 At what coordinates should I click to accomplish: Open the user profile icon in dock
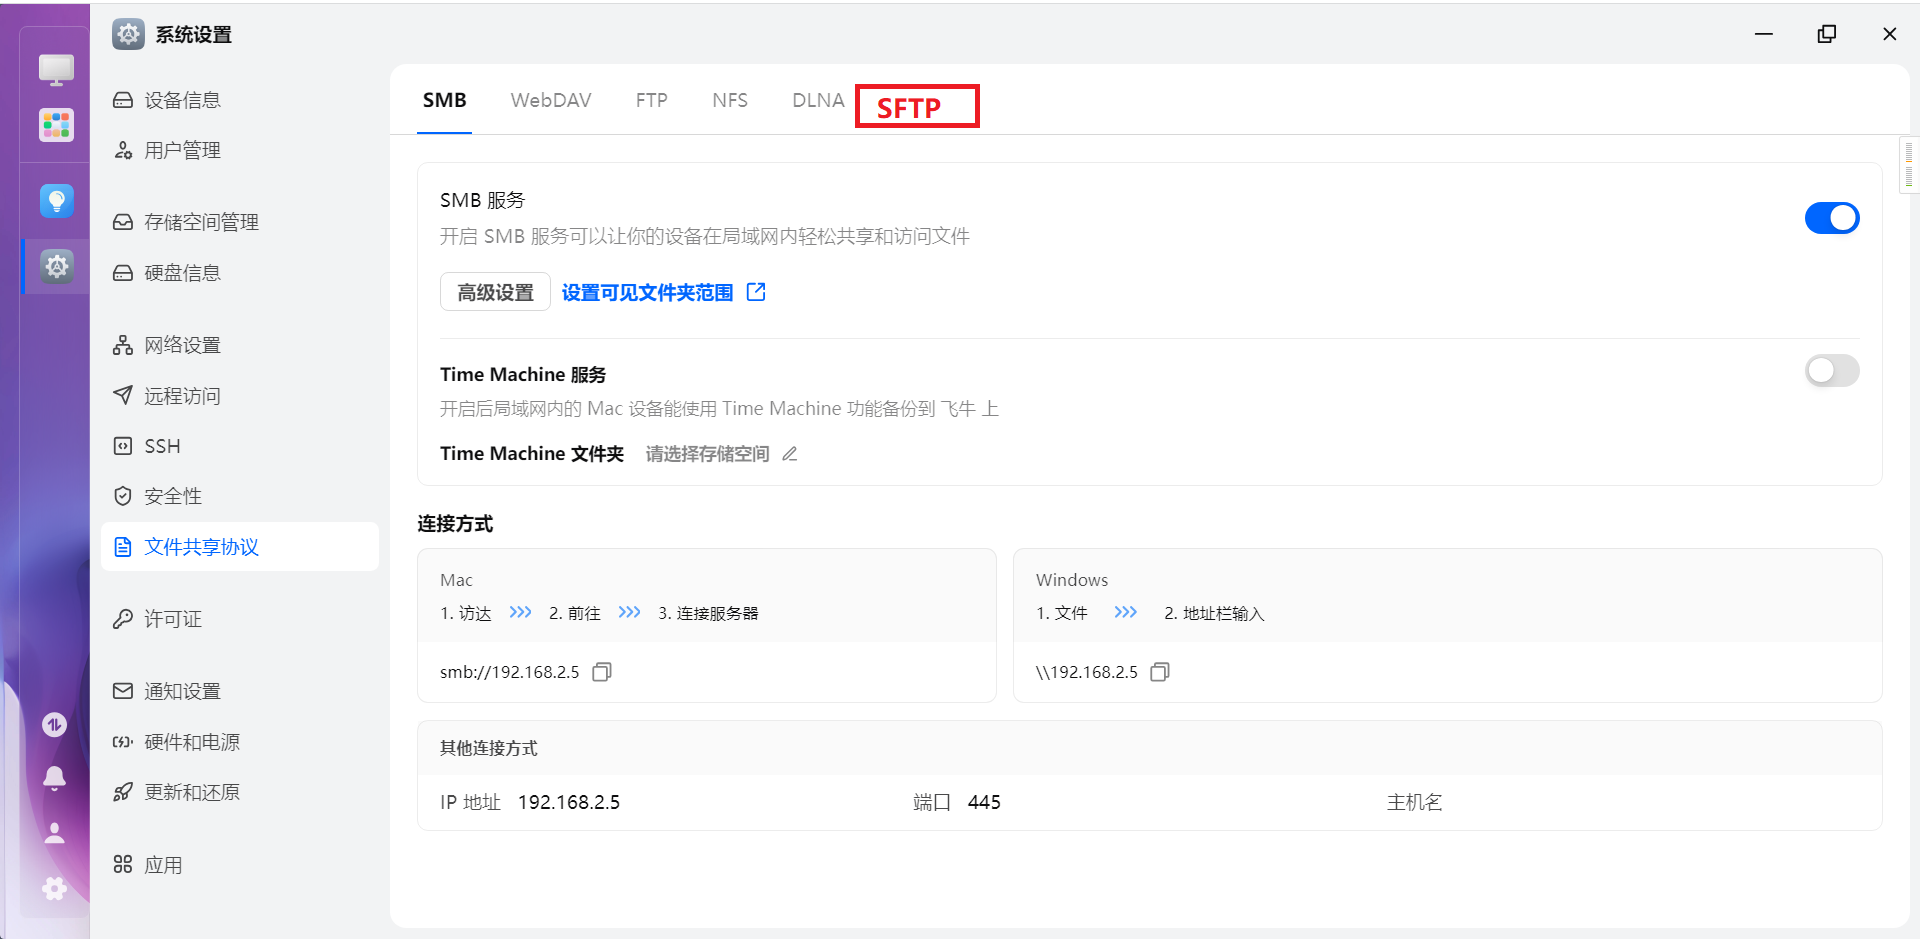click(55, 833)
